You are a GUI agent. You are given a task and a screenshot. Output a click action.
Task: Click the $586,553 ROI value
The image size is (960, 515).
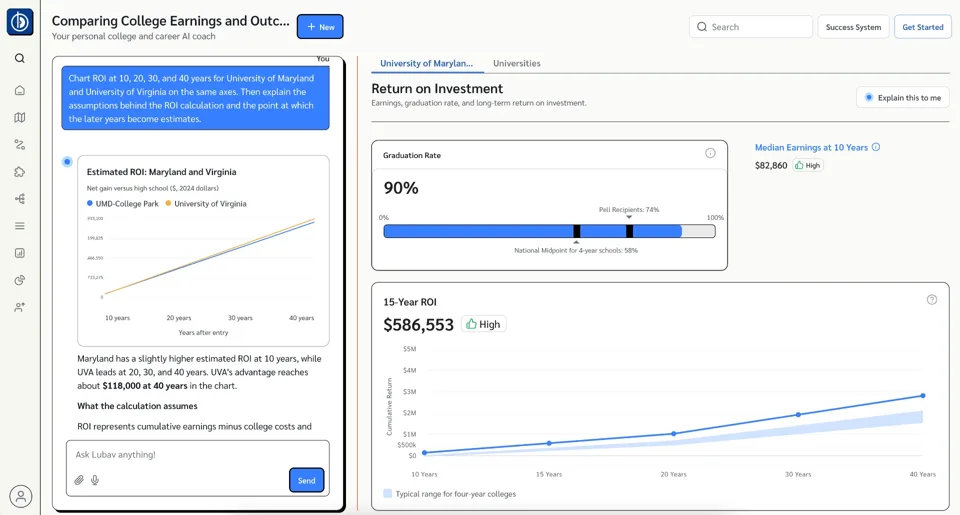coord(418,325)
